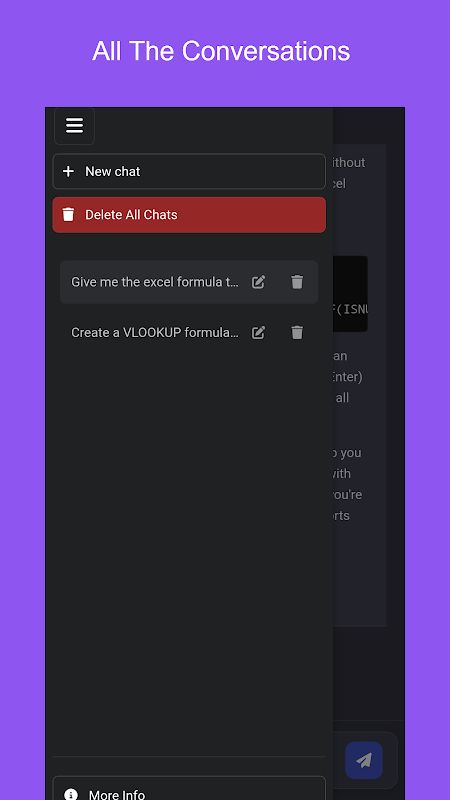450x800 pixels.
Task: Click the dimmed chat message behind the sidebar
Action: click(360, 385)
